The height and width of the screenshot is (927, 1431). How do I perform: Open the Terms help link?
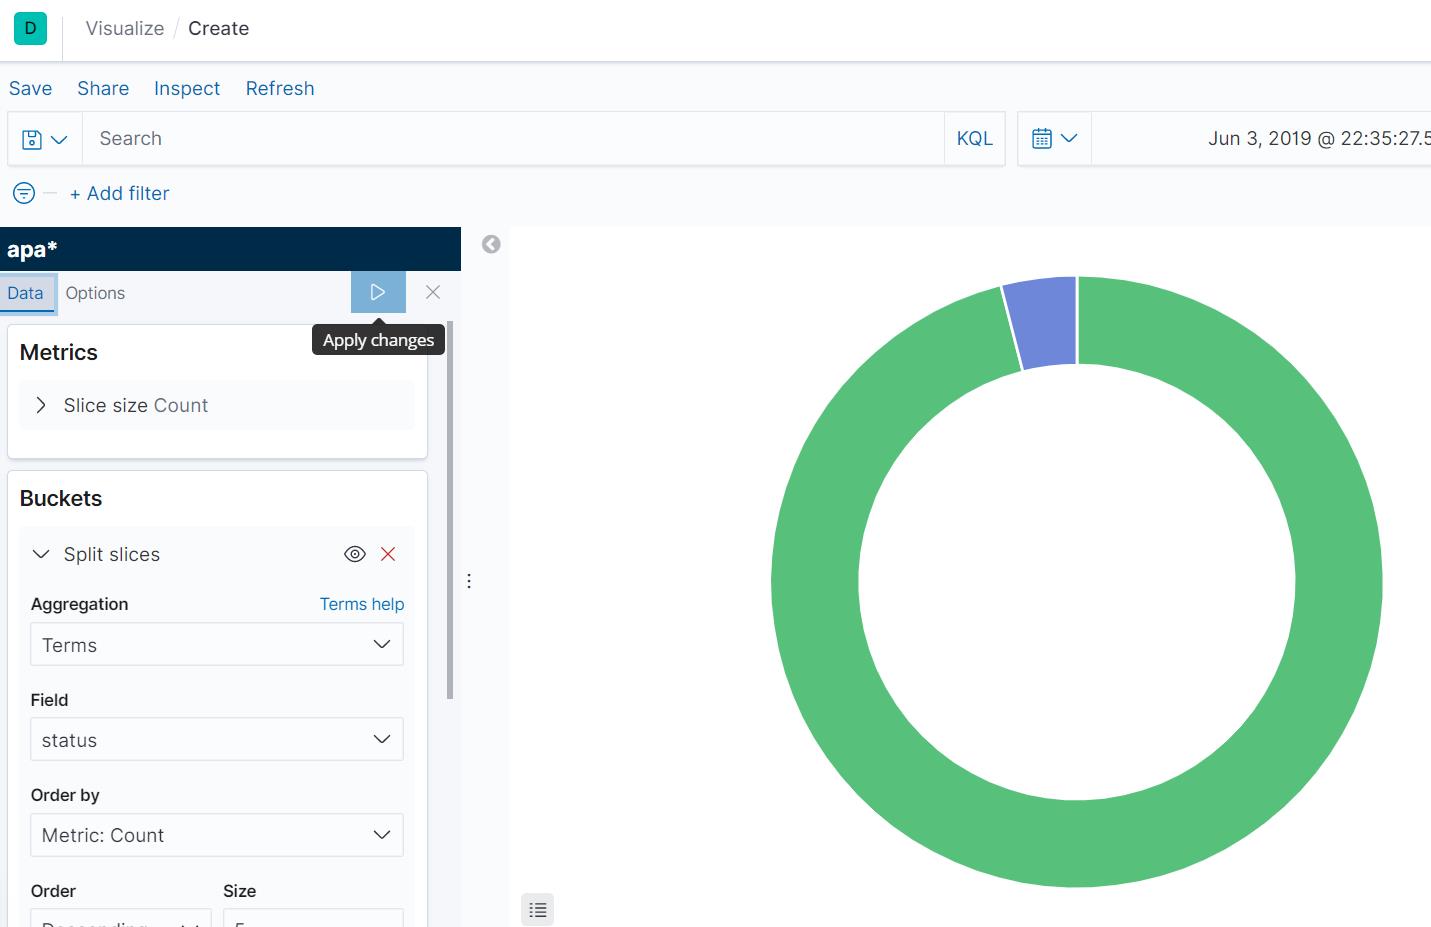(362, 604)
